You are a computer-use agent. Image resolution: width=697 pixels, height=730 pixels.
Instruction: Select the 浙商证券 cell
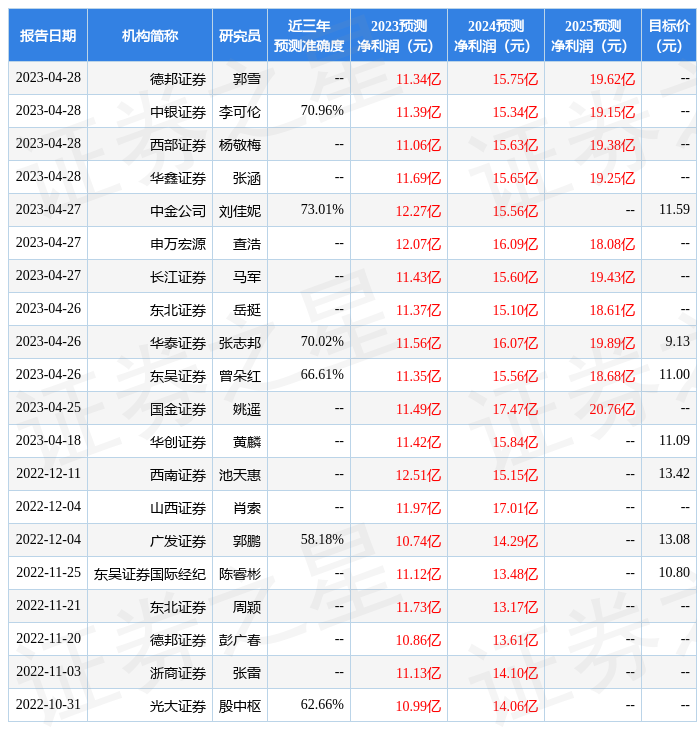[178, 673]
